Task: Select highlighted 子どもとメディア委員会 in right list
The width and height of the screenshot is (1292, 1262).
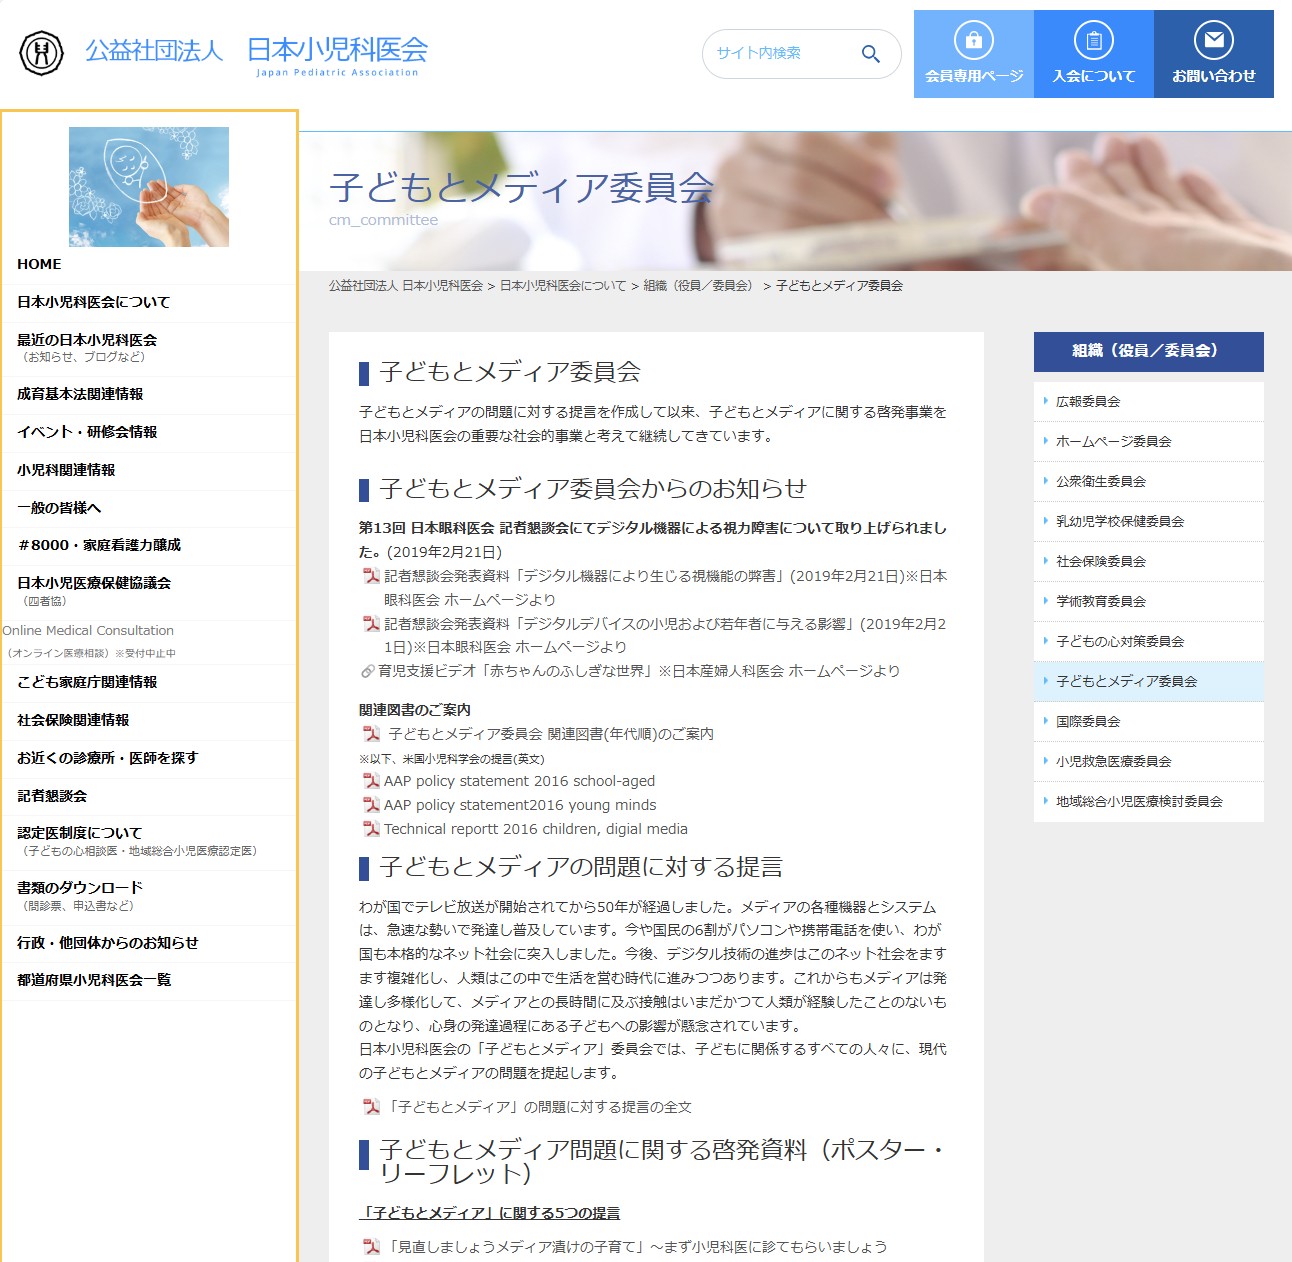Action: pos(1149,682)
